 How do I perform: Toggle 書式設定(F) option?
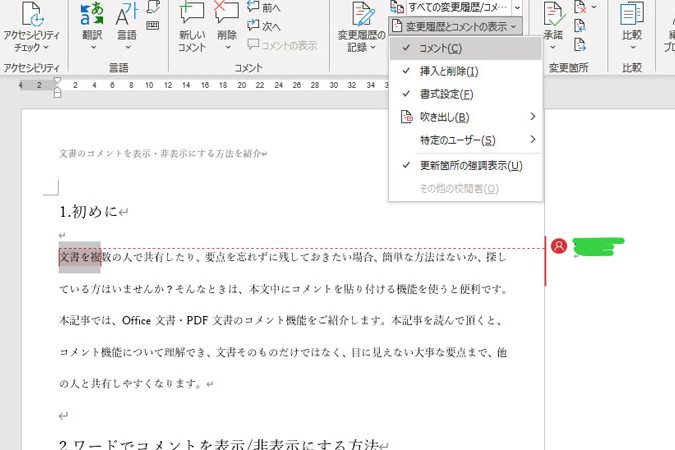(x=465, y=94)
